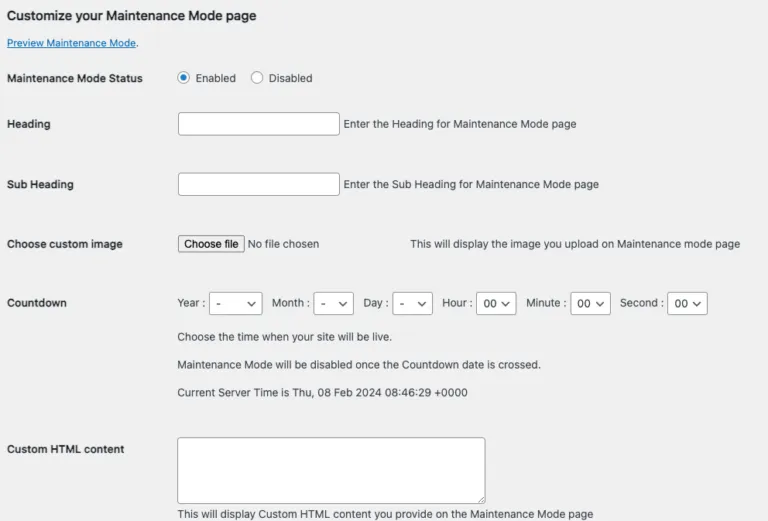Click the Sub Heading text input field

(x=259, y=184)
